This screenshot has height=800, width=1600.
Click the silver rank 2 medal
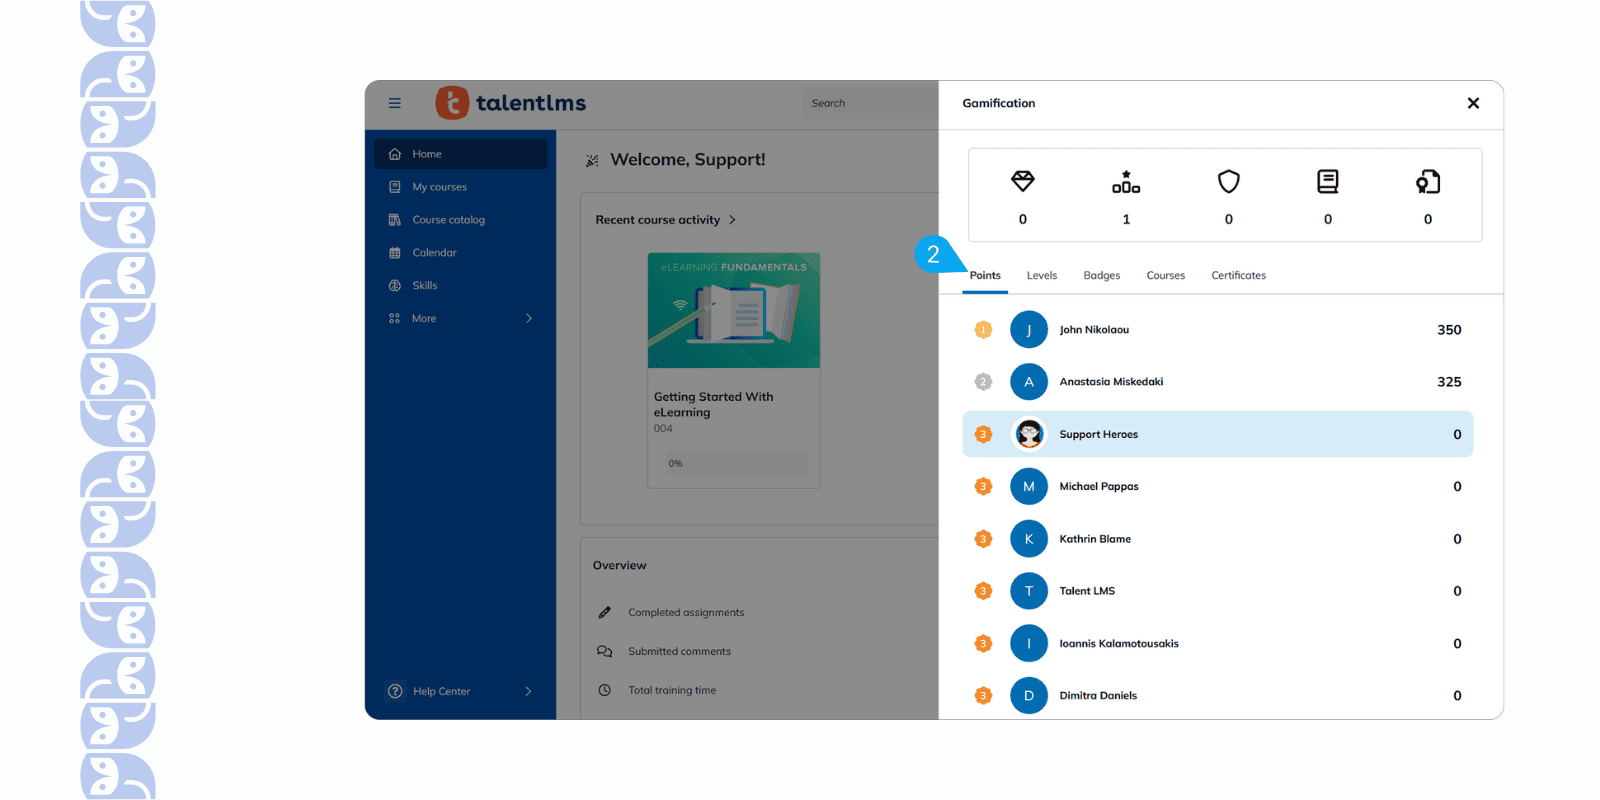coord(983,382)
